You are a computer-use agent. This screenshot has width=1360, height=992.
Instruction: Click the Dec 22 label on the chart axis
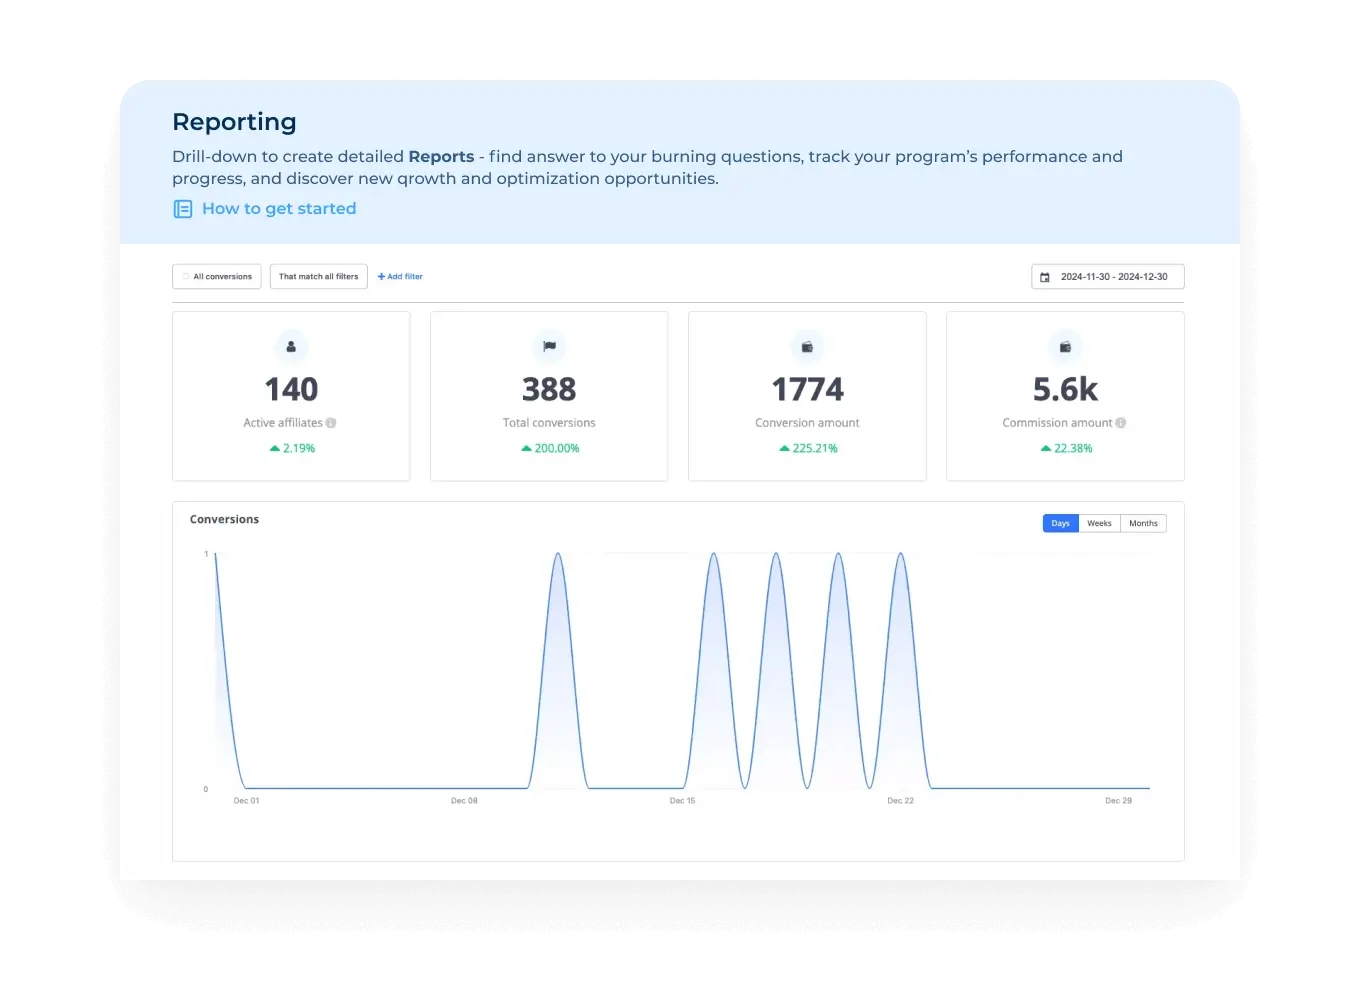[899, 800]
